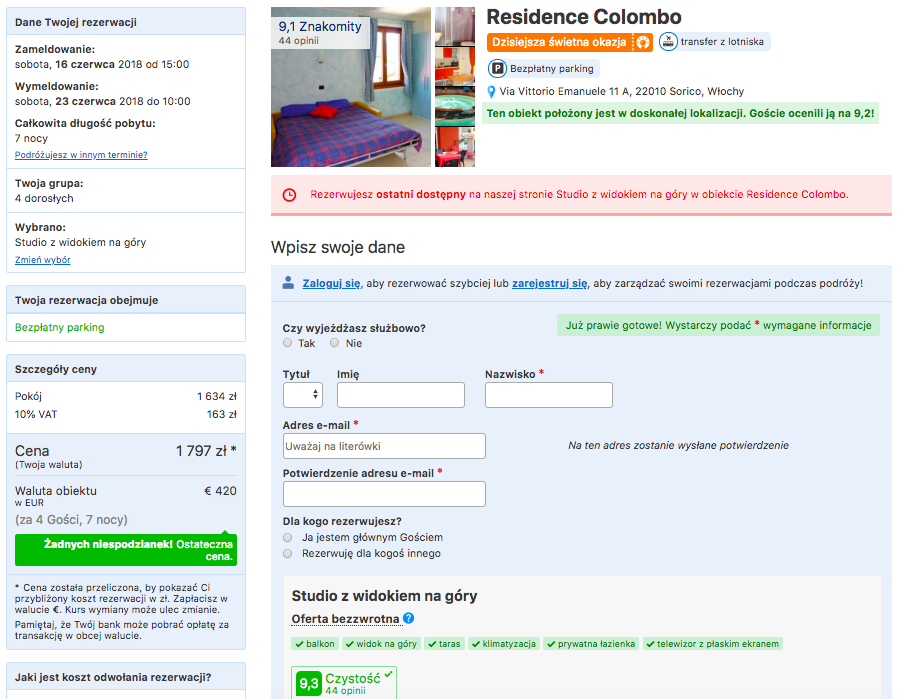Click the airport transfer shuttle icon

(668, 42)
